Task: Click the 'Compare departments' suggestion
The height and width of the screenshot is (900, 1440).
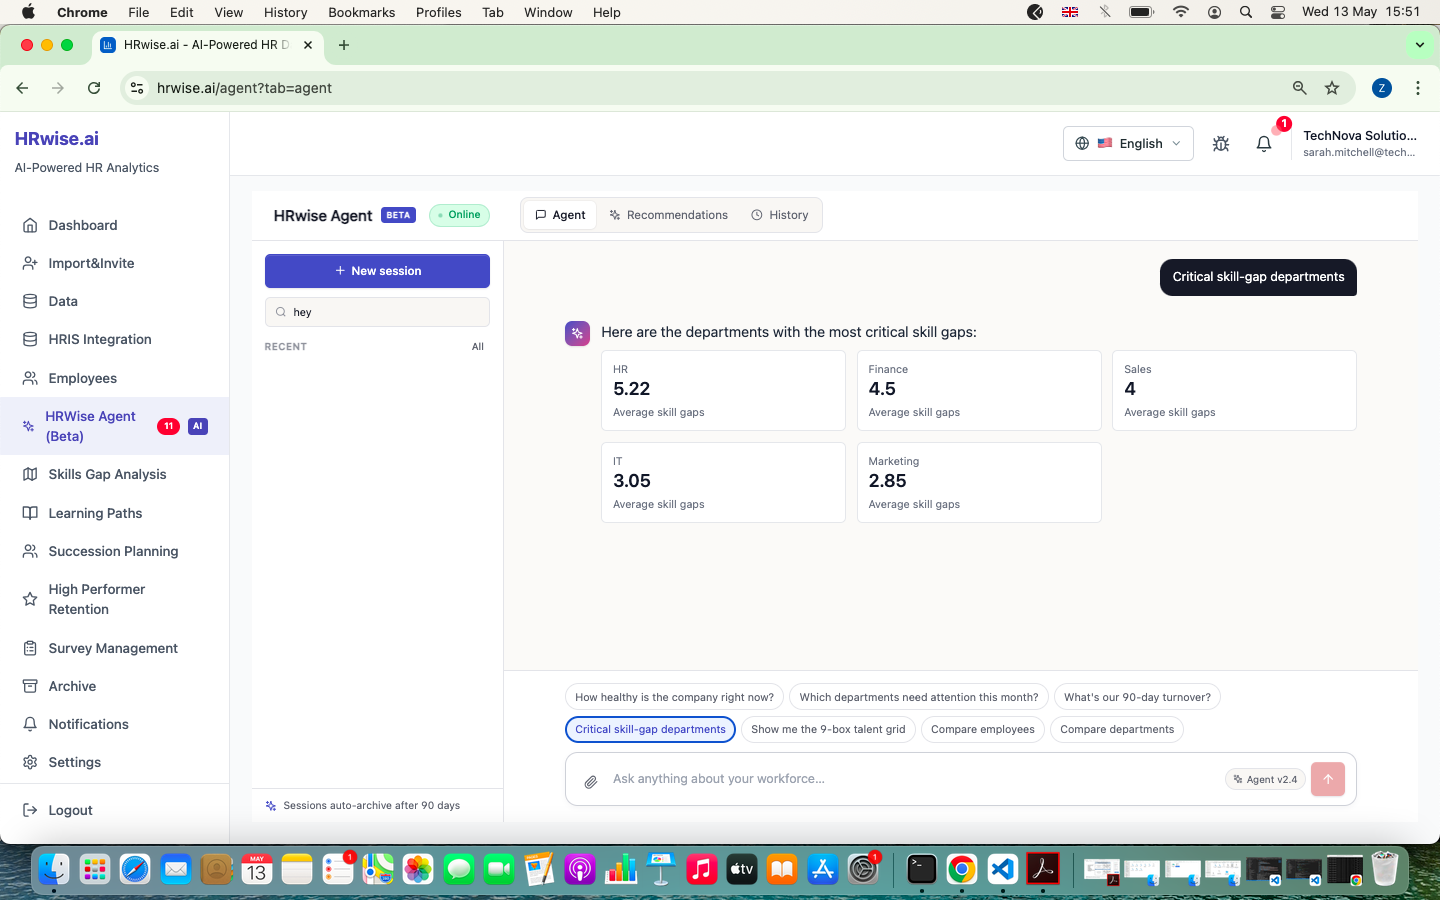Action: point(1117,730)
